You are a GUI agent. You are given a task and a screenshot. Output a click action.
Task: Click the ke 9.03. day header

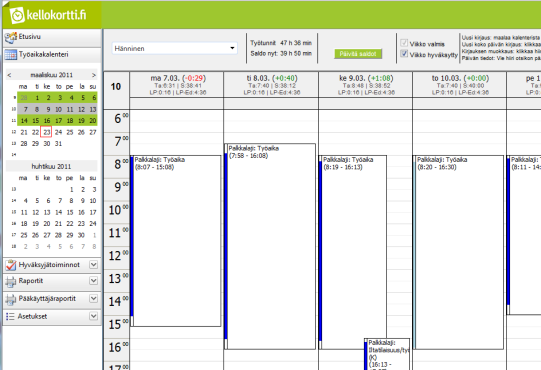[x=365, y=85]
